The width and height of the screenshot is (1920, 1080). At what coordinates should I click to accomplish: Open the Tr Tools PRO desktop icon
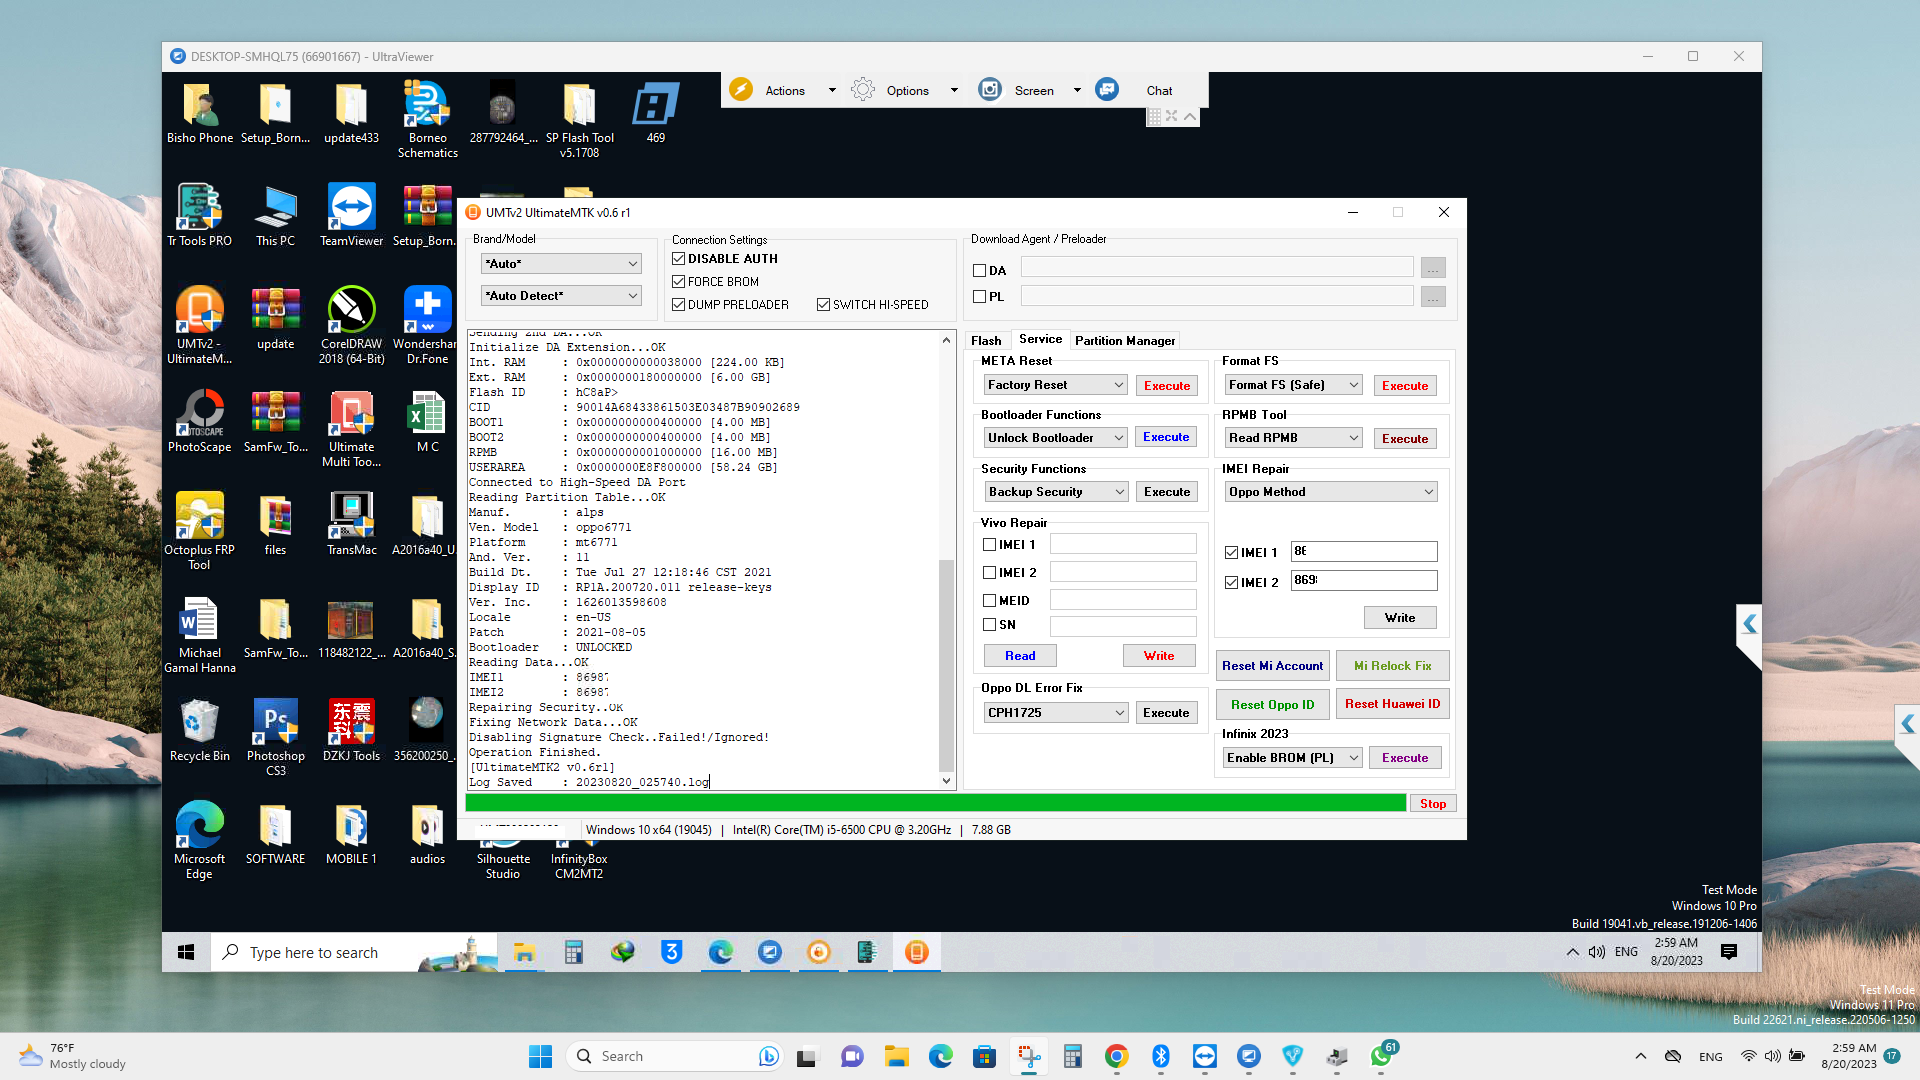(x=199, y=215)
